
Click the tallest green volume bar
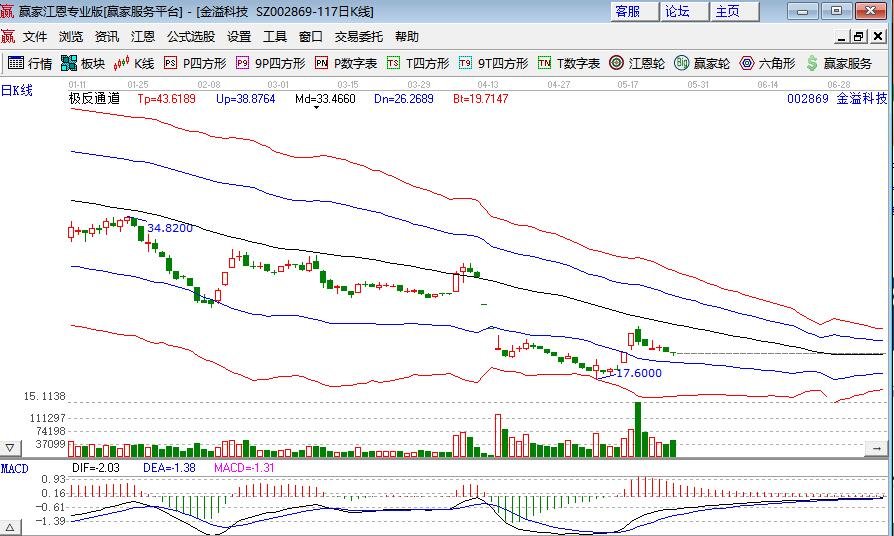click(638, 429)
